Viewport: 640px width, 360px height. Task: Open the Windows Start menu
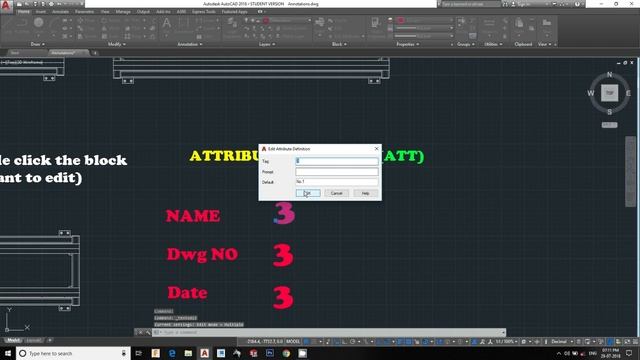click(8, 353)
